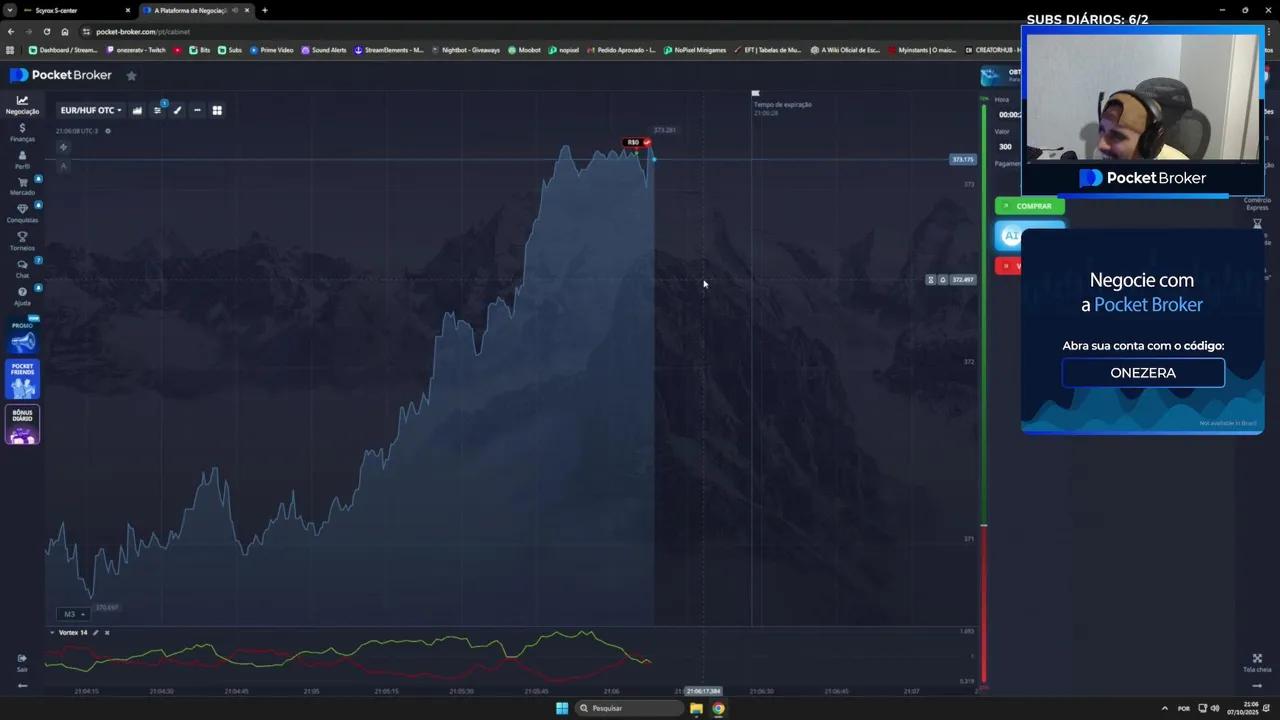Open the Pocket Friends tile
The height and width of the screenshot is (720, 1280).
tap(22, 379)
